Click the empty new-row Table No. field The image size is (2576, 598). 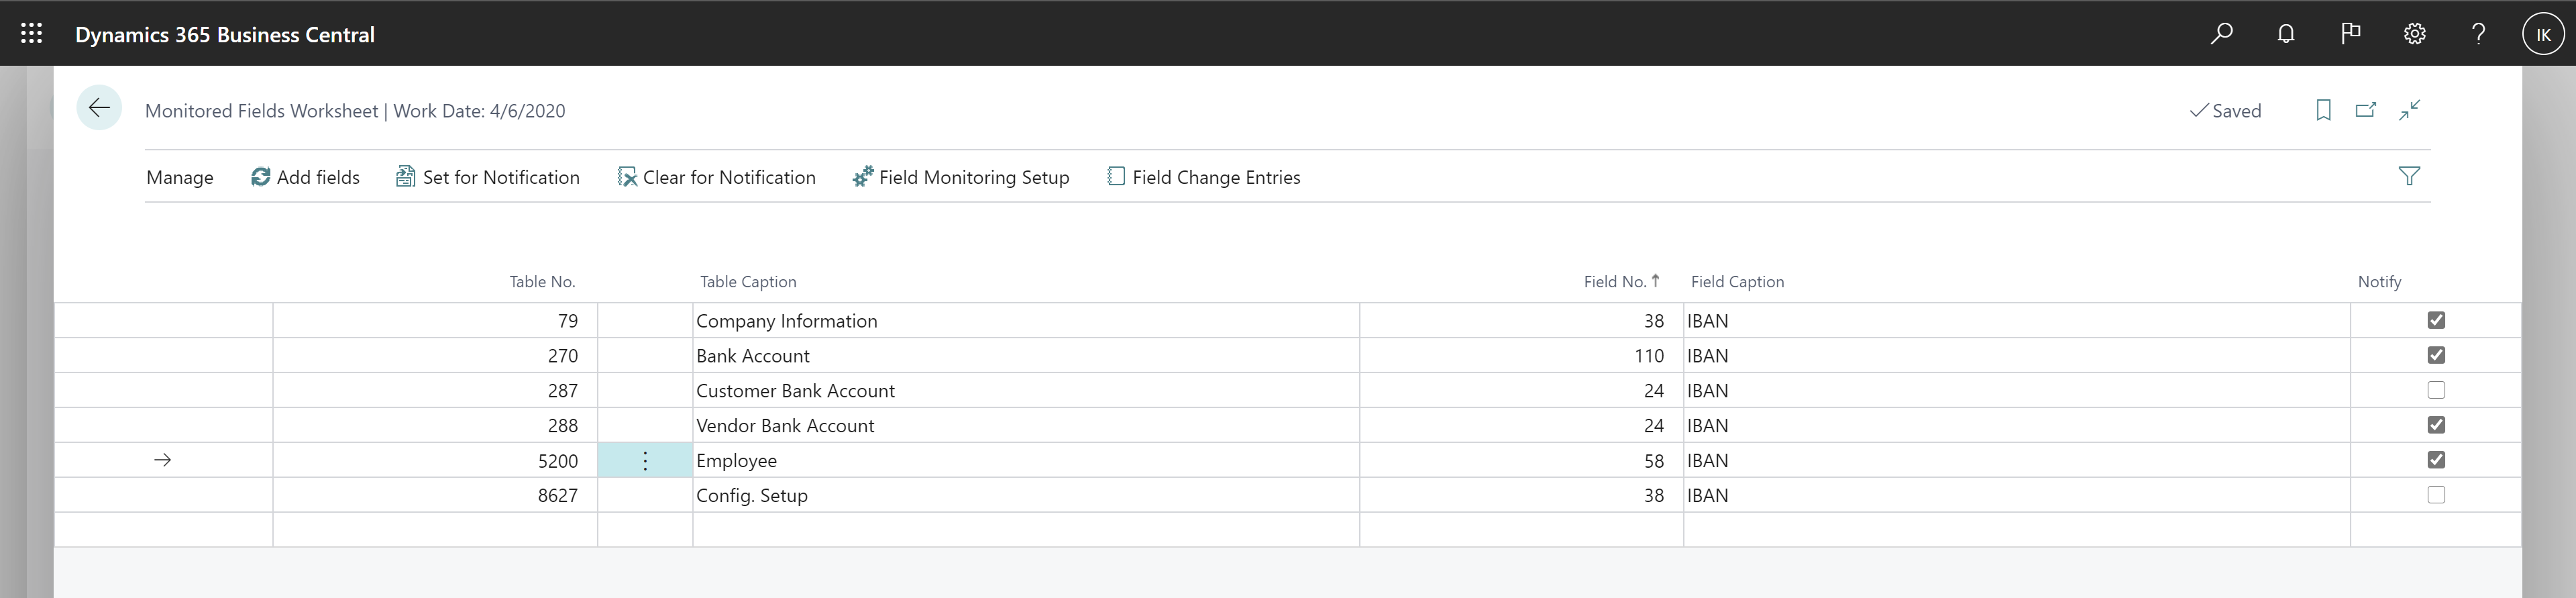coord(435,530)
